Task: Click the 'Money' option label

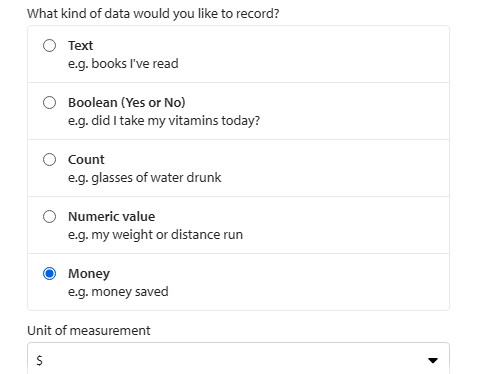Action: coord(89,274)
